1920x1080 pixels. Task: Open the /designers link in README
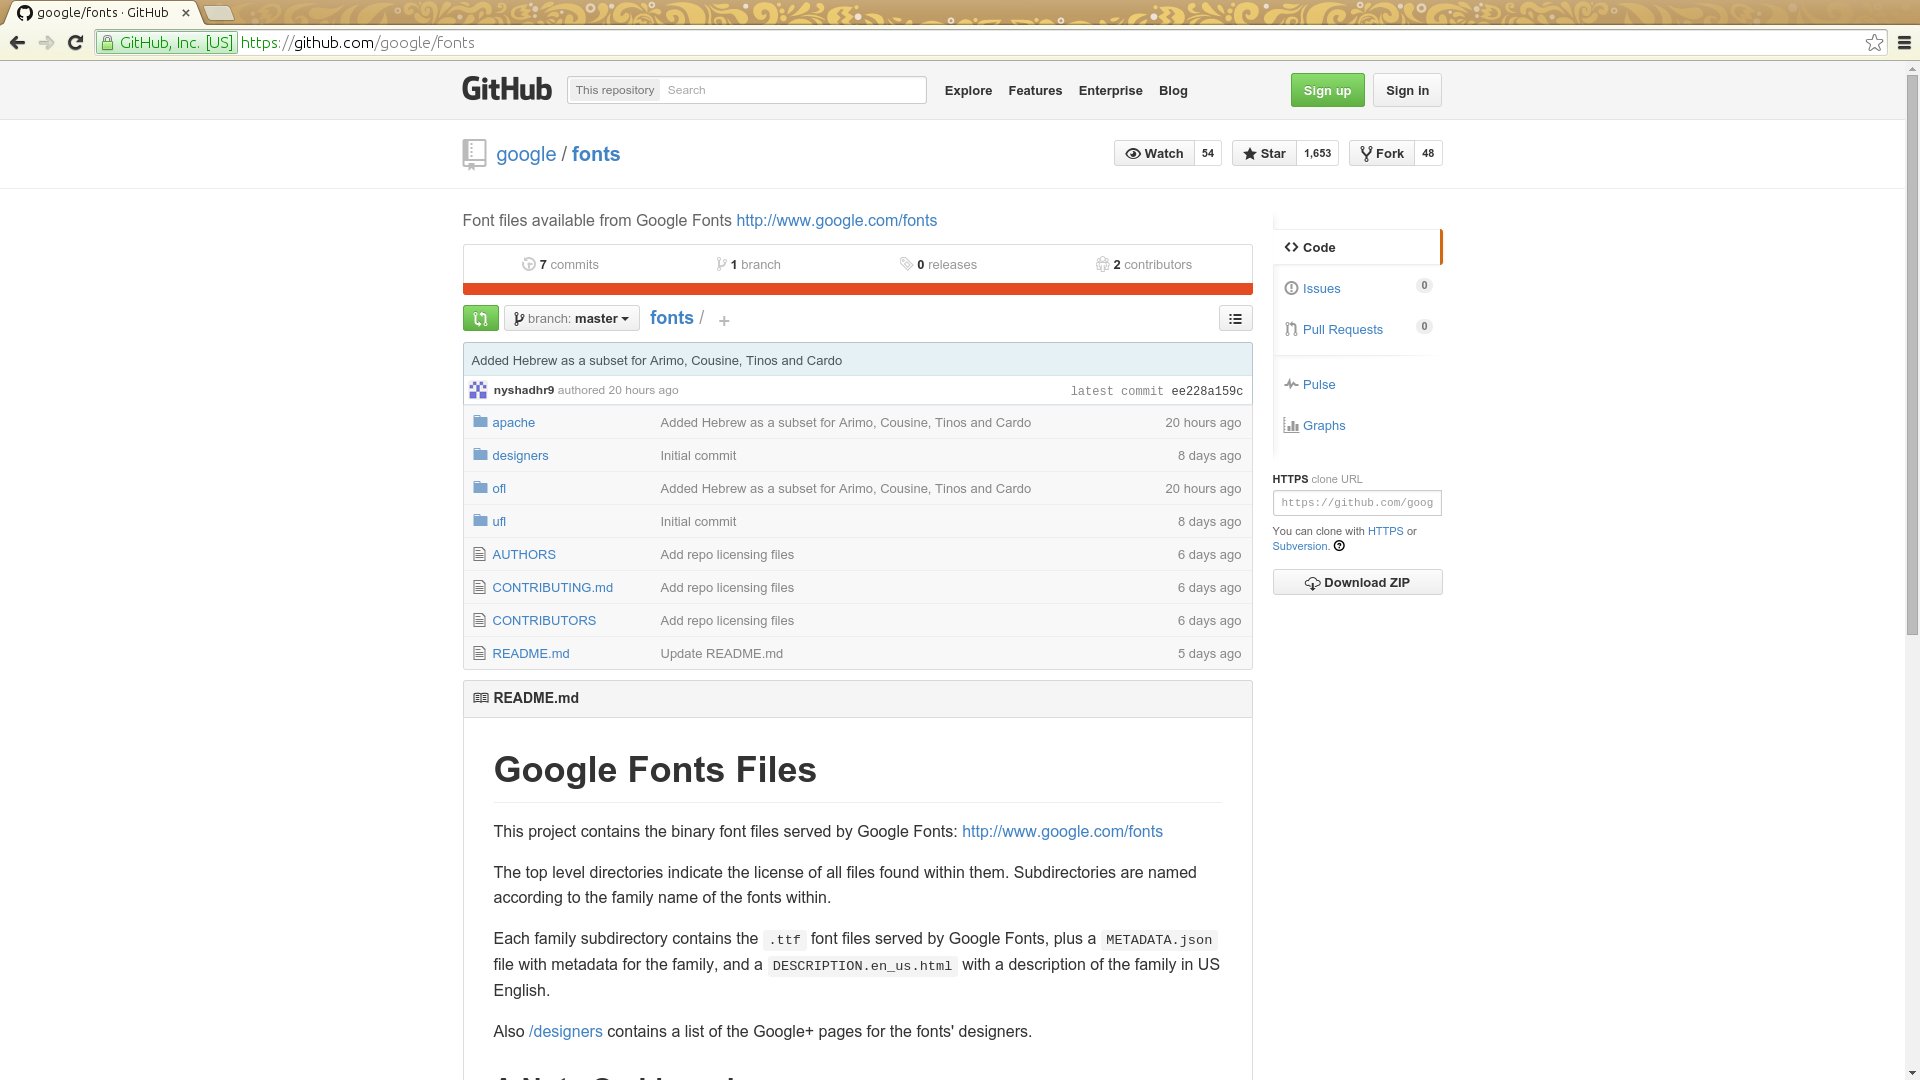565,1031
